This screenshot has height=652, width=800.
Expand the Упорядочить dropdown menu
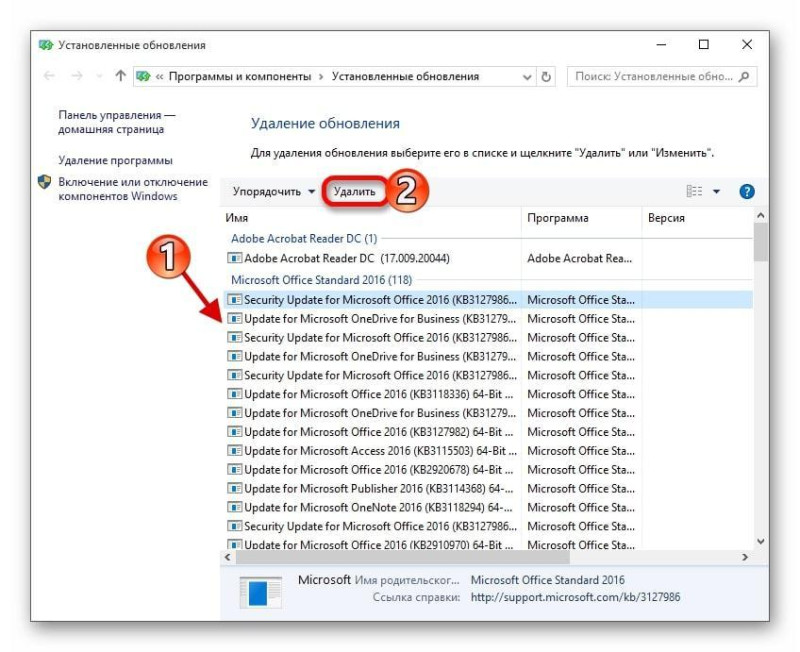[274, 192]
